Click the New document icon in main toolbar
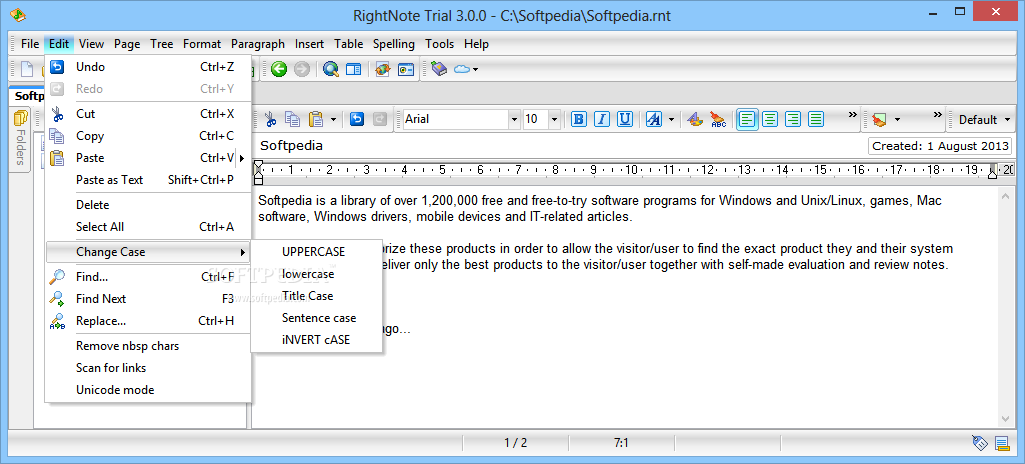The width and height of the screenshot is (1025, 464). 27,69
